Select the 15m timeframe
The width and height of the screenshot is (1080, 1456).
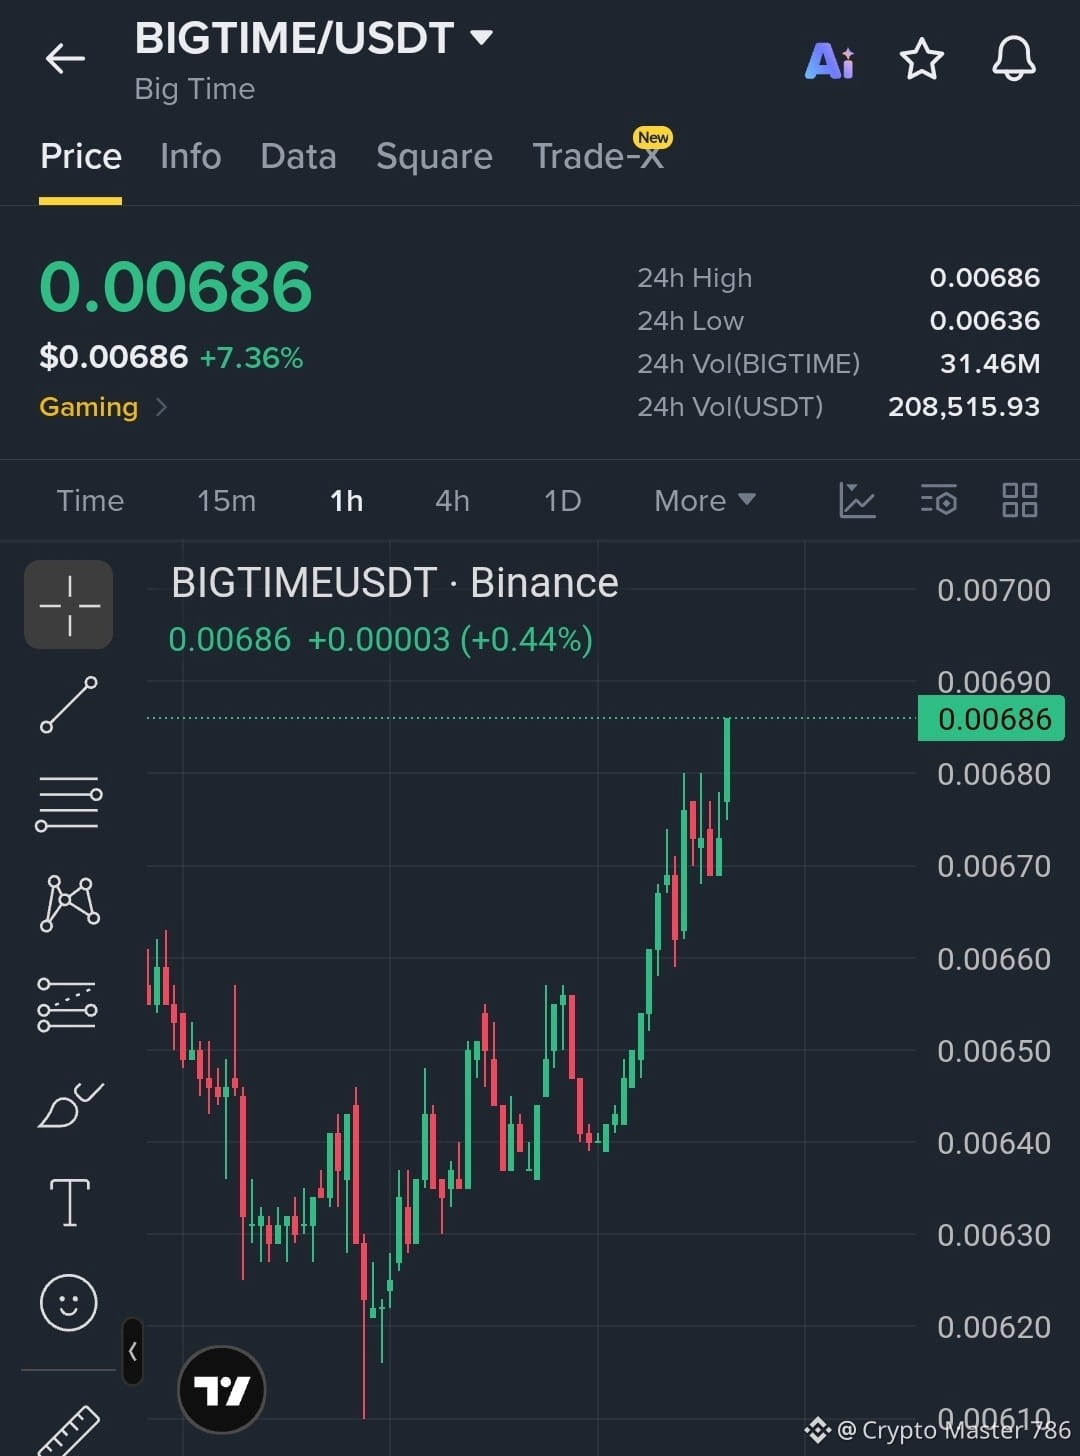[226, 500]
